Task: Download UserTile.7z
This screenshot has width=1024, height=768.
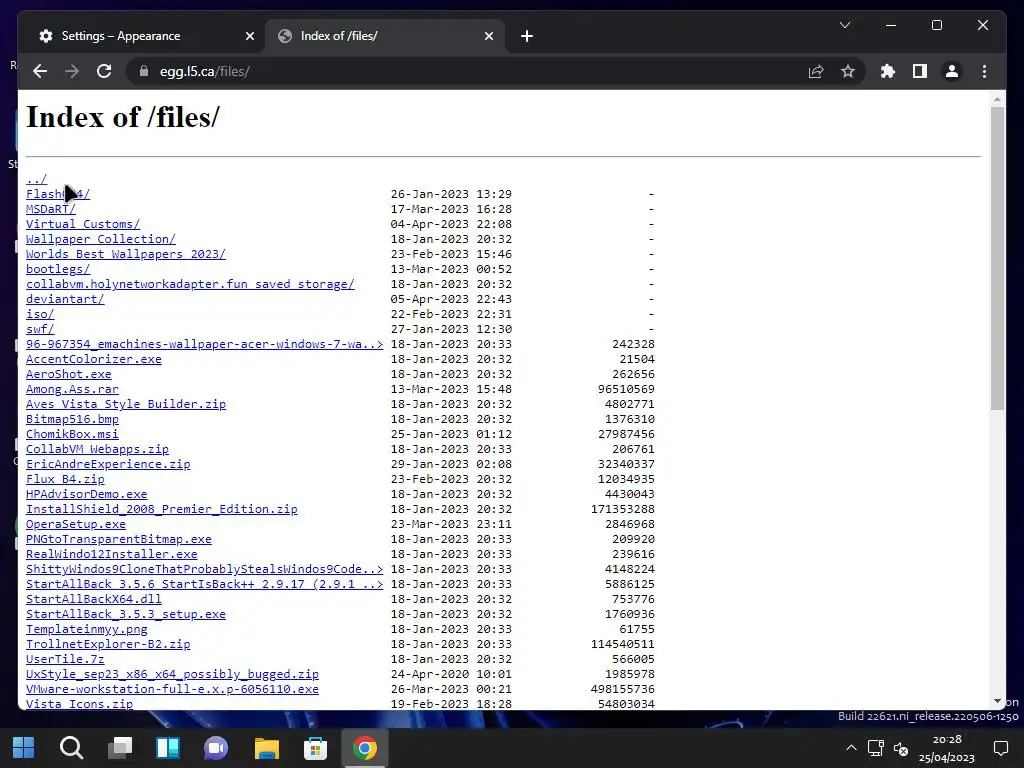Action: tap(65, 660)
